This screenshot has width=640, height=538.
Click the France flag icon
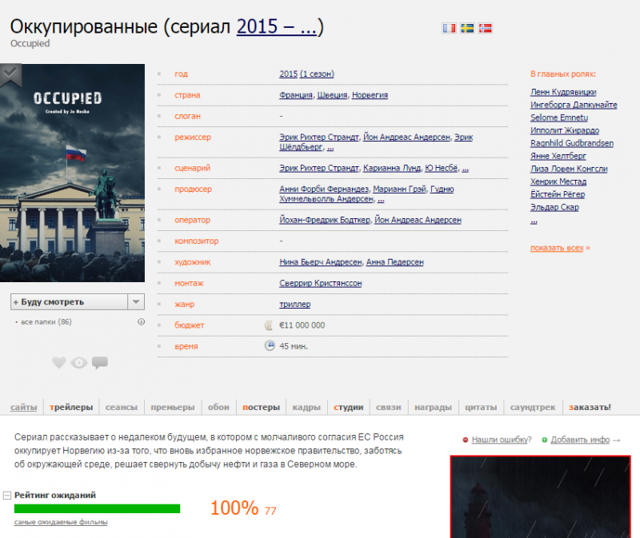pyautogui.click(x=449, y=29)
